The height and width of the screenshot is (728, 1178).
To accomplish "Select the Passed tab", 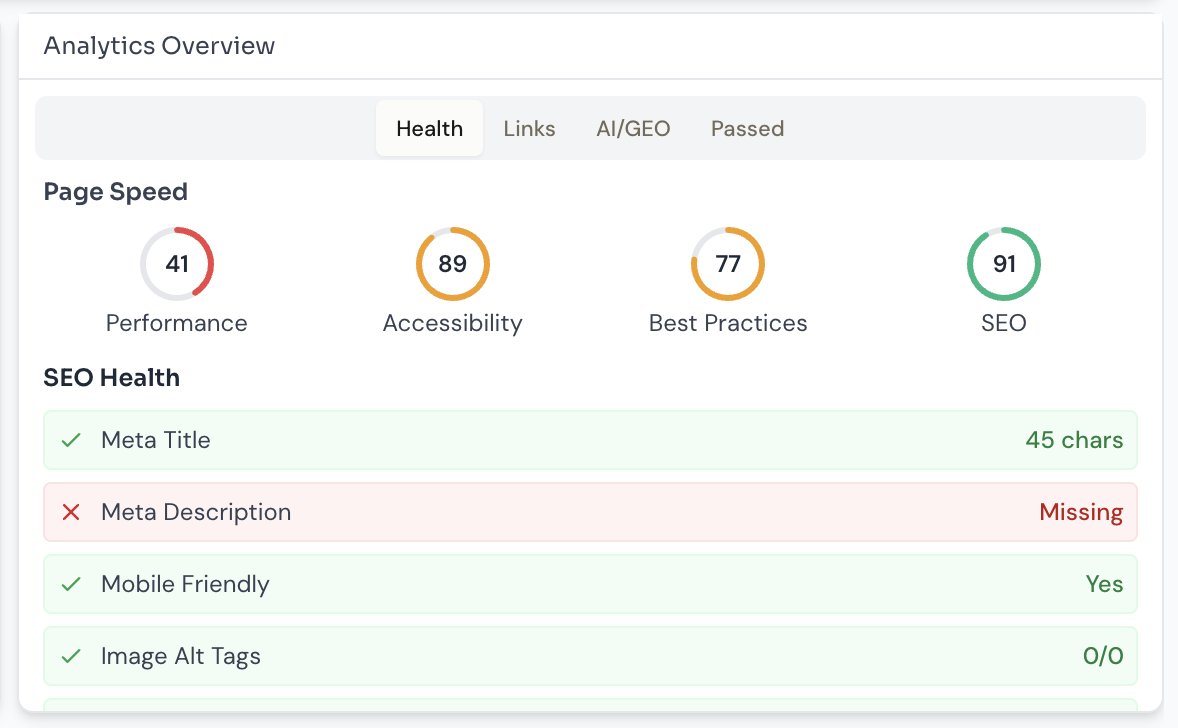I will [747, 128].
